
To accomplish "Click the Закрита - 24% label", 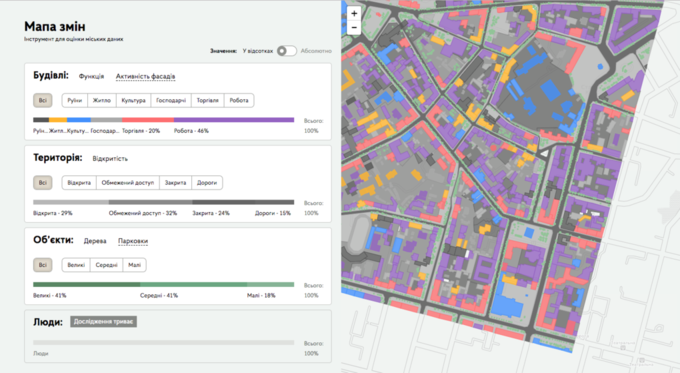I will [x=211, y=213].
